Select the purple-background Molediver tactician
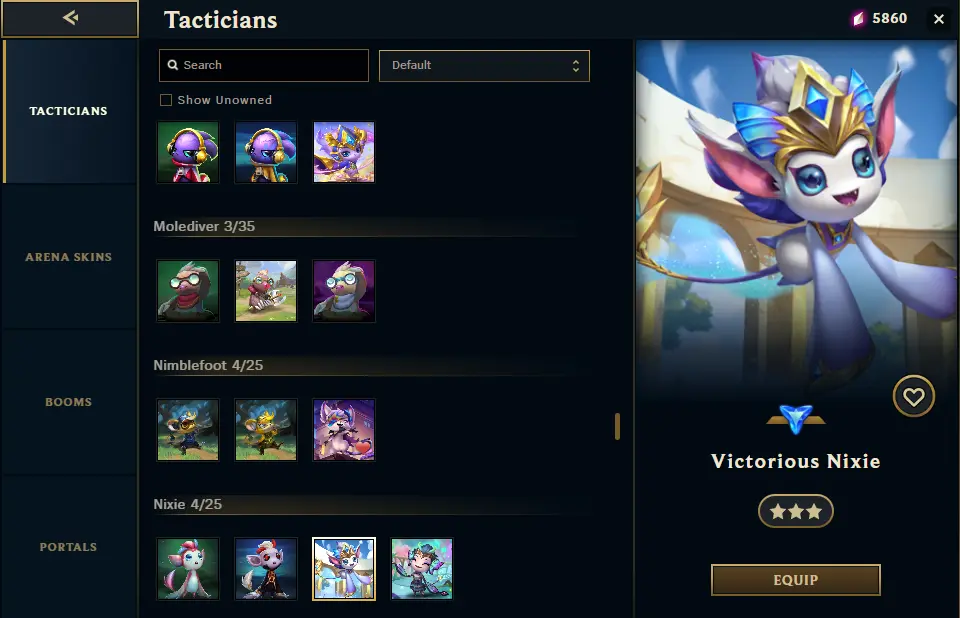Image resolution: width=960 pixels, height=618 pixels. (343, 291)
